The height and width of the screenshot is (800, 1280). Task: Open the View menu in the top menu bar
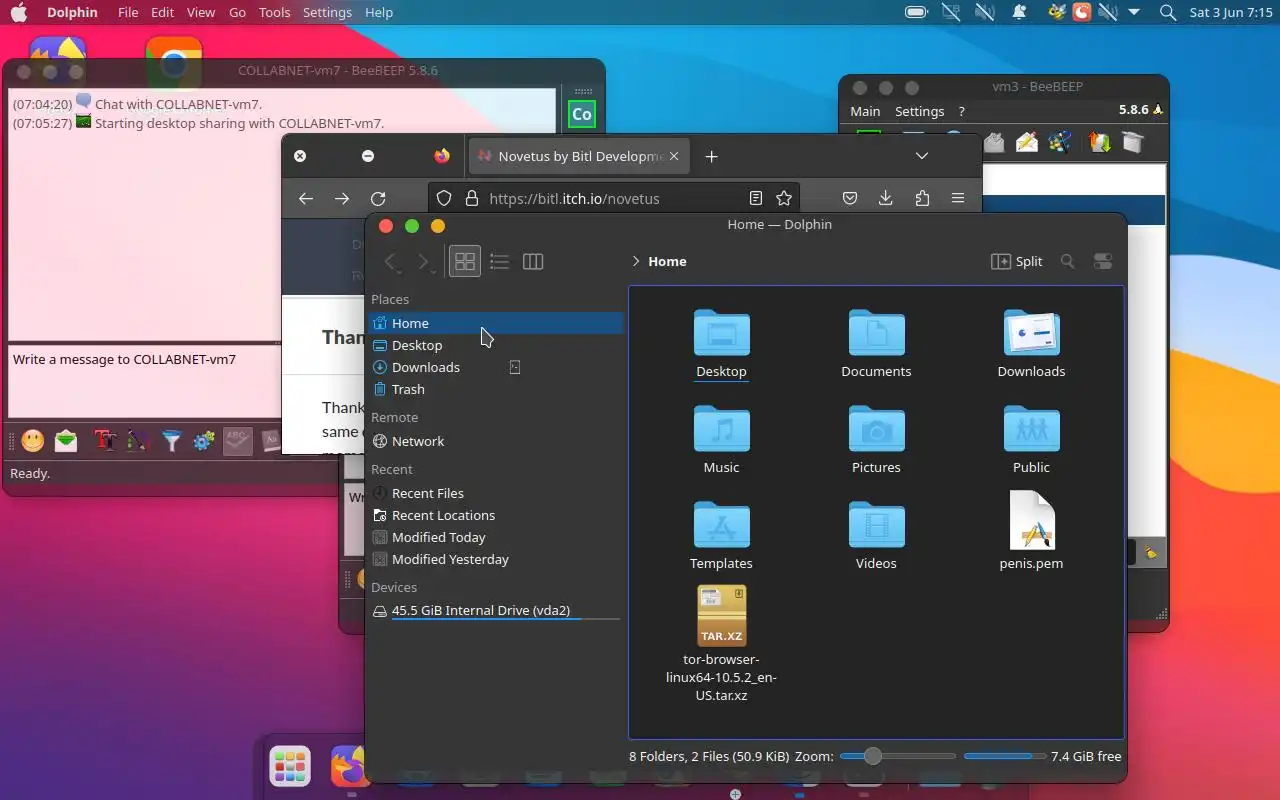[x=201, y=12]
